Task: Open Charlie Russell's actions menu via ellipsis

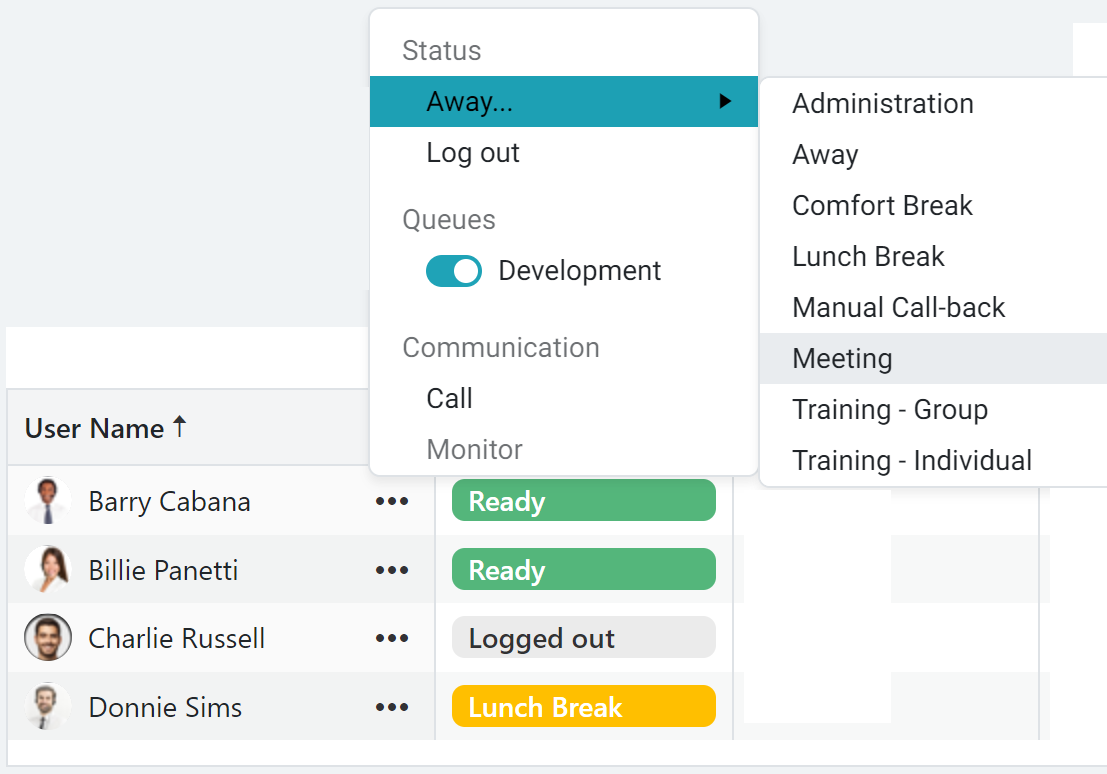Action: coord(392,638)
